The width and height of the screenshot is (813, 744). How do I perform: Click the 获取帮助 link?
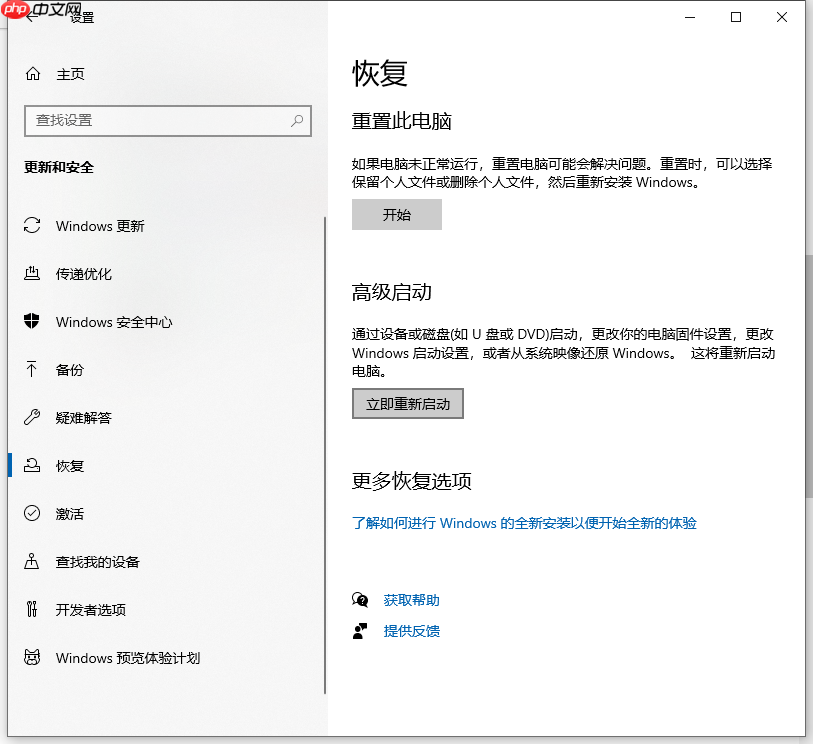pos(412,600)
